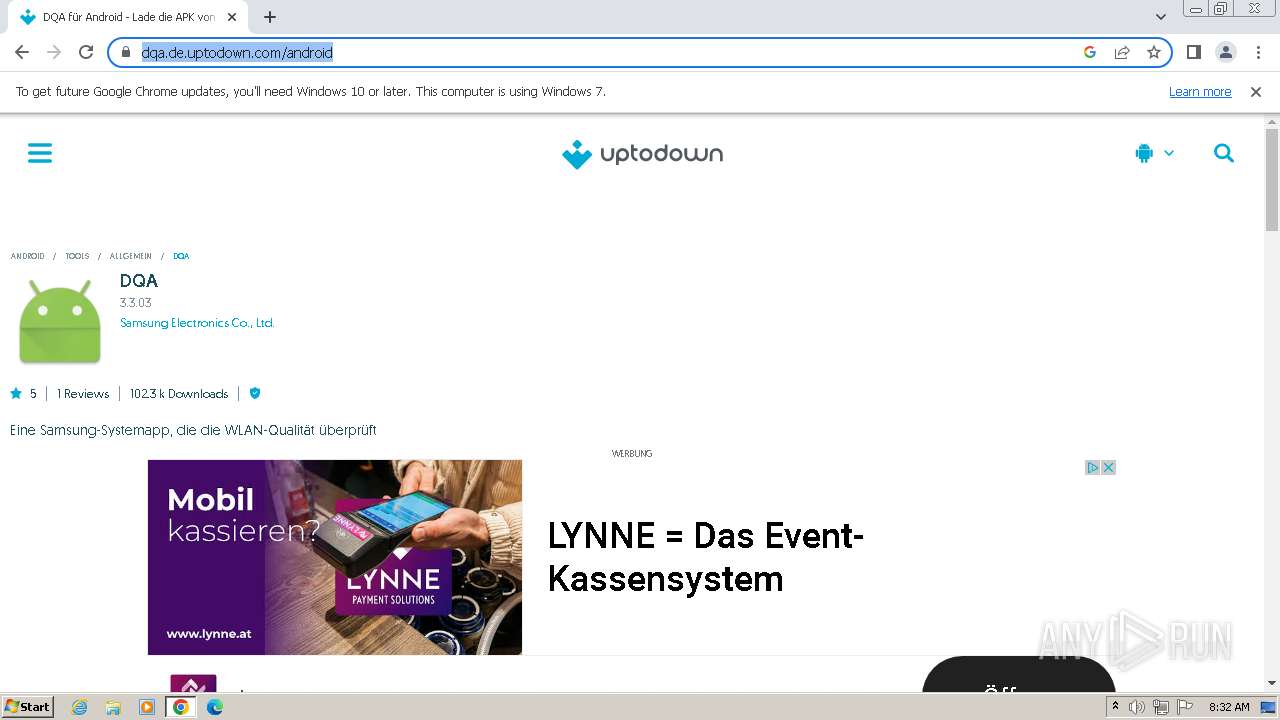Viewport: 1280px width, 720px height.
Task: Click the DQA breadcrumb item
Action: coord(181,256)
